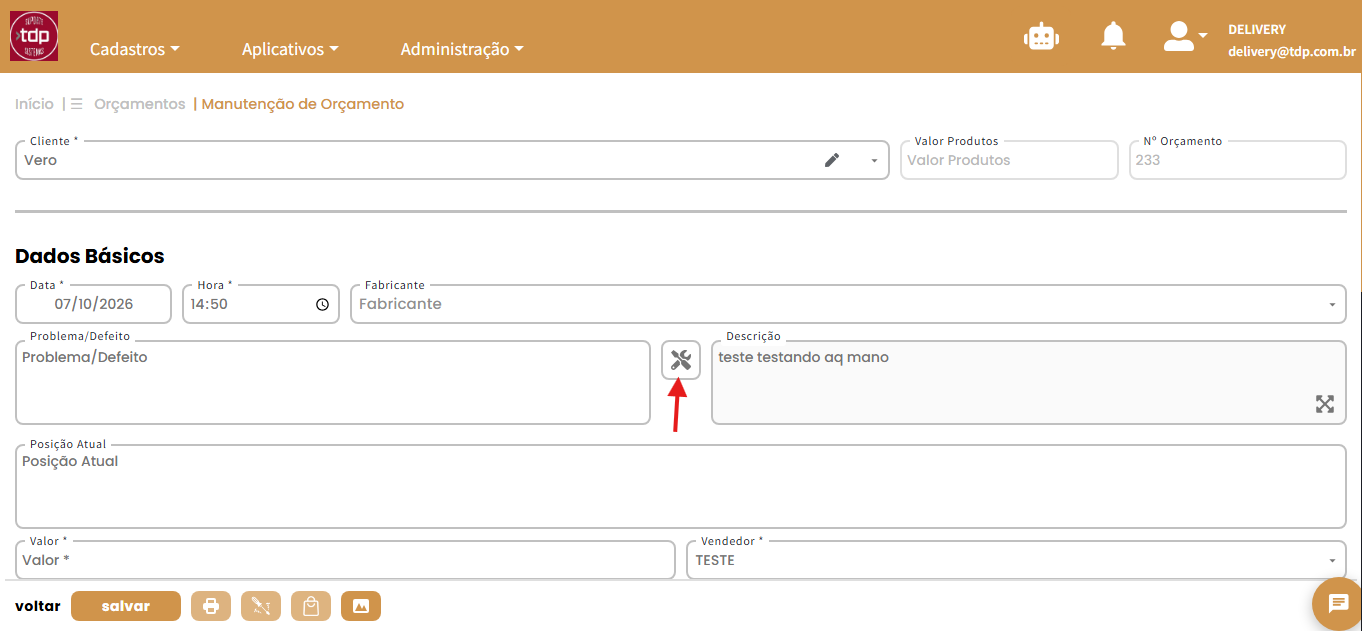Click the pencil icon to edit client Vero
The image size is (1362, 631).
[832, 160]
